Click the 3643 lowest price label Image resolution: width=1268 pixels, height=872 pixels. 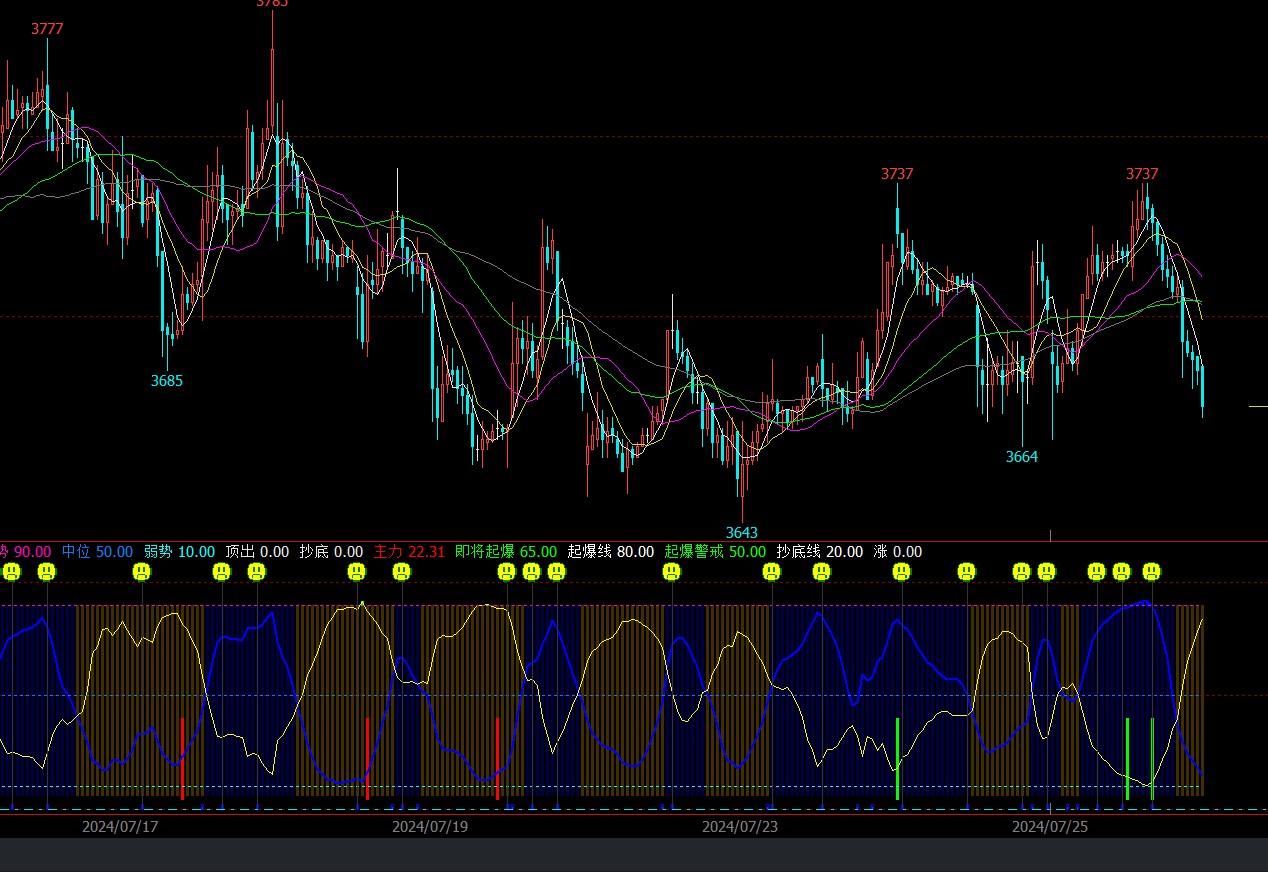click(742, 533)
